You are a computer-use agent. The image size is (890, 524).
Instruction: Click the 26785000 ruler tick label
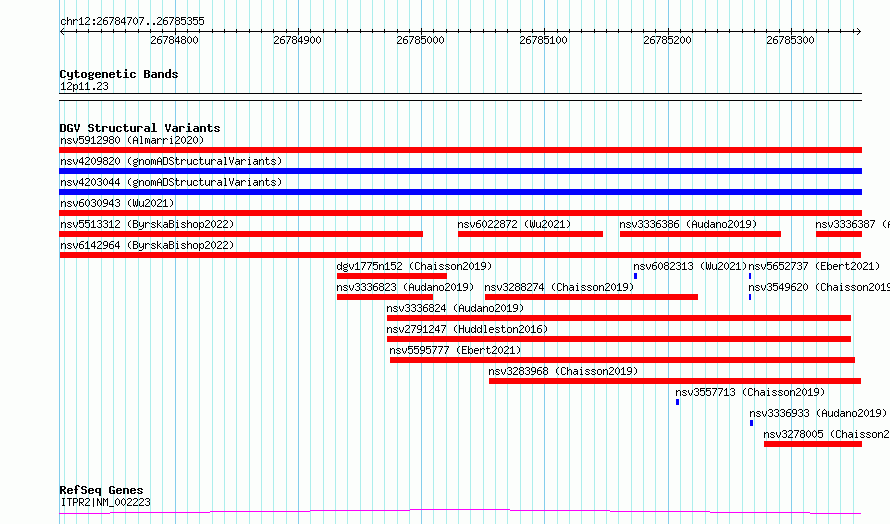[x=421, y=40]
